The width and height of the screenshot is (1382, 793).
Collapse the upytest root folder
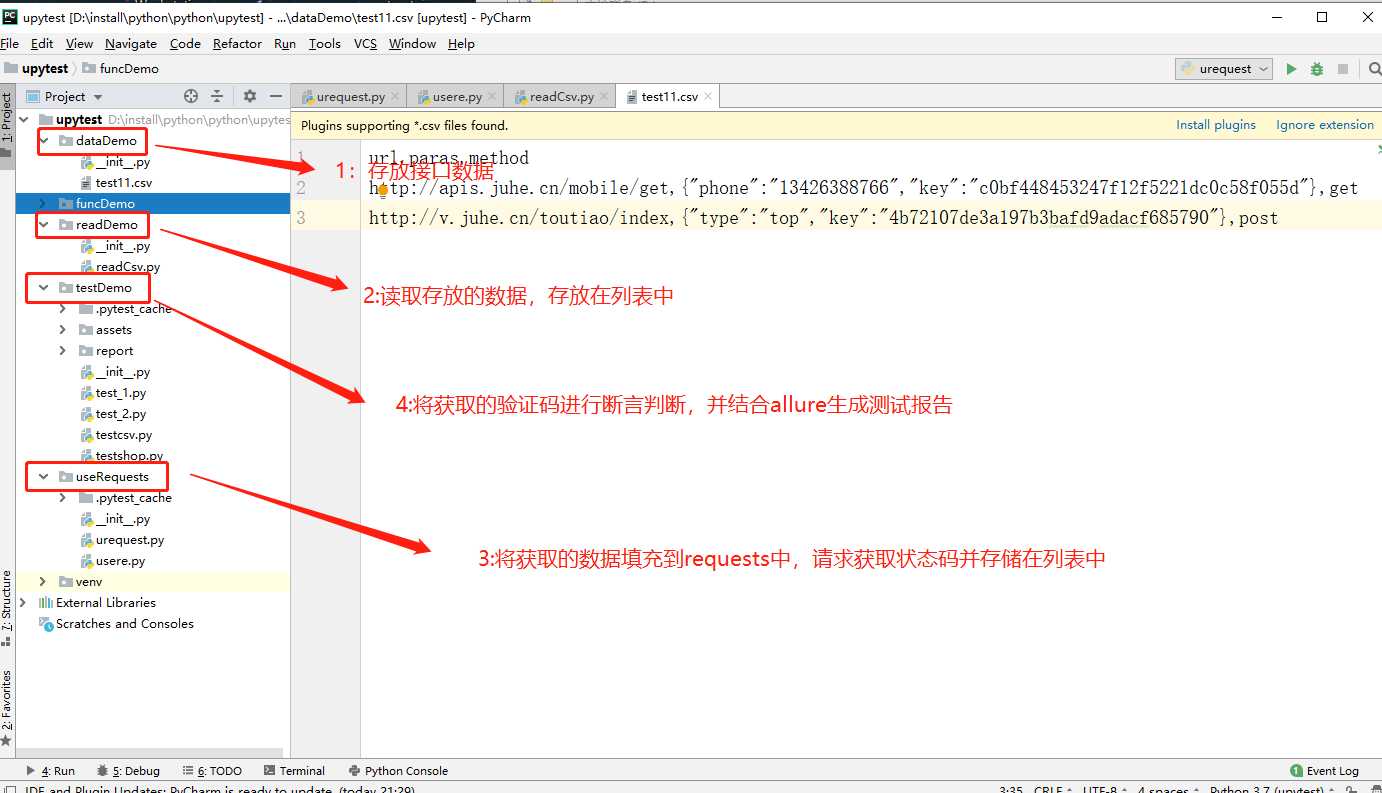point(26,119)
